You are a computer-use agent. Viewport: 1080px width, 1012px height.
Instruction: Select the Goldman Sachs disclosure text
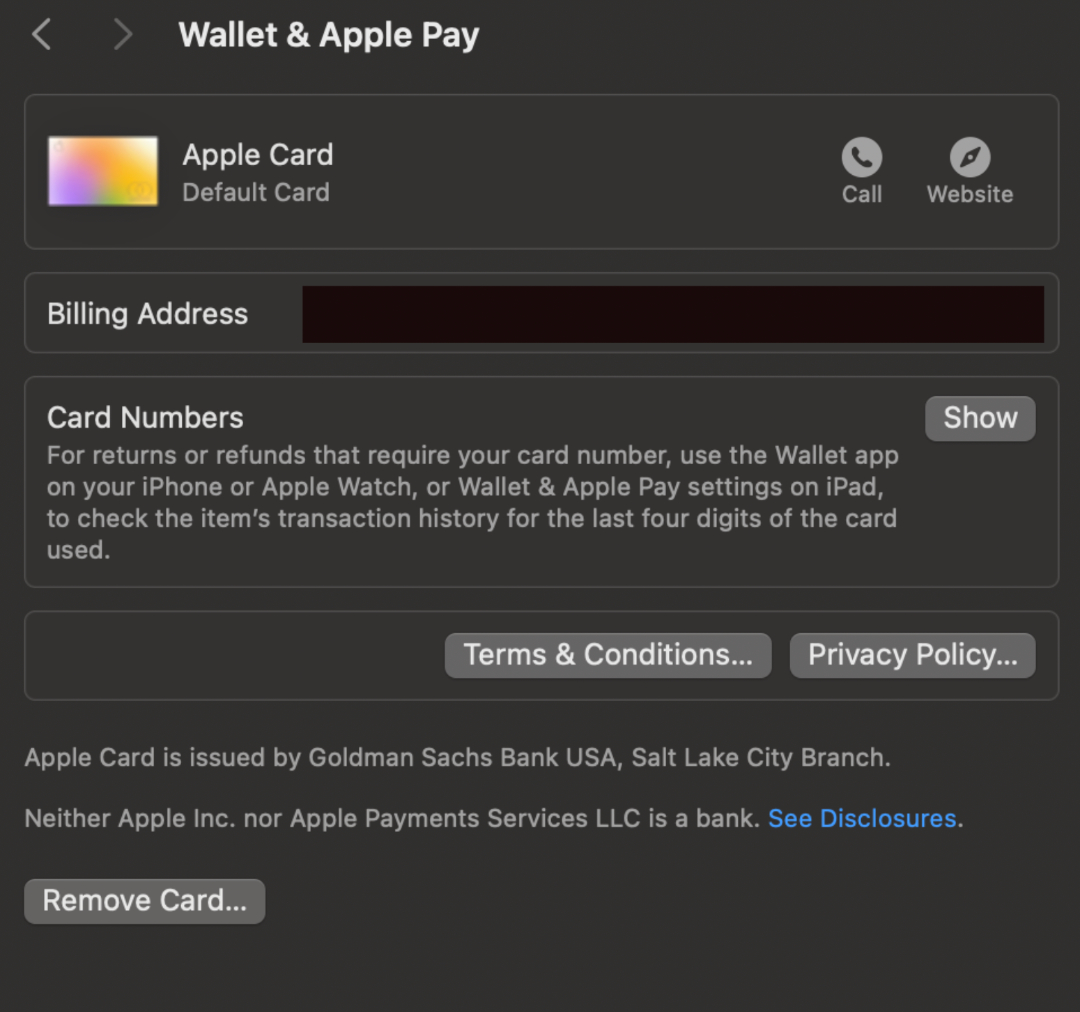458,757
